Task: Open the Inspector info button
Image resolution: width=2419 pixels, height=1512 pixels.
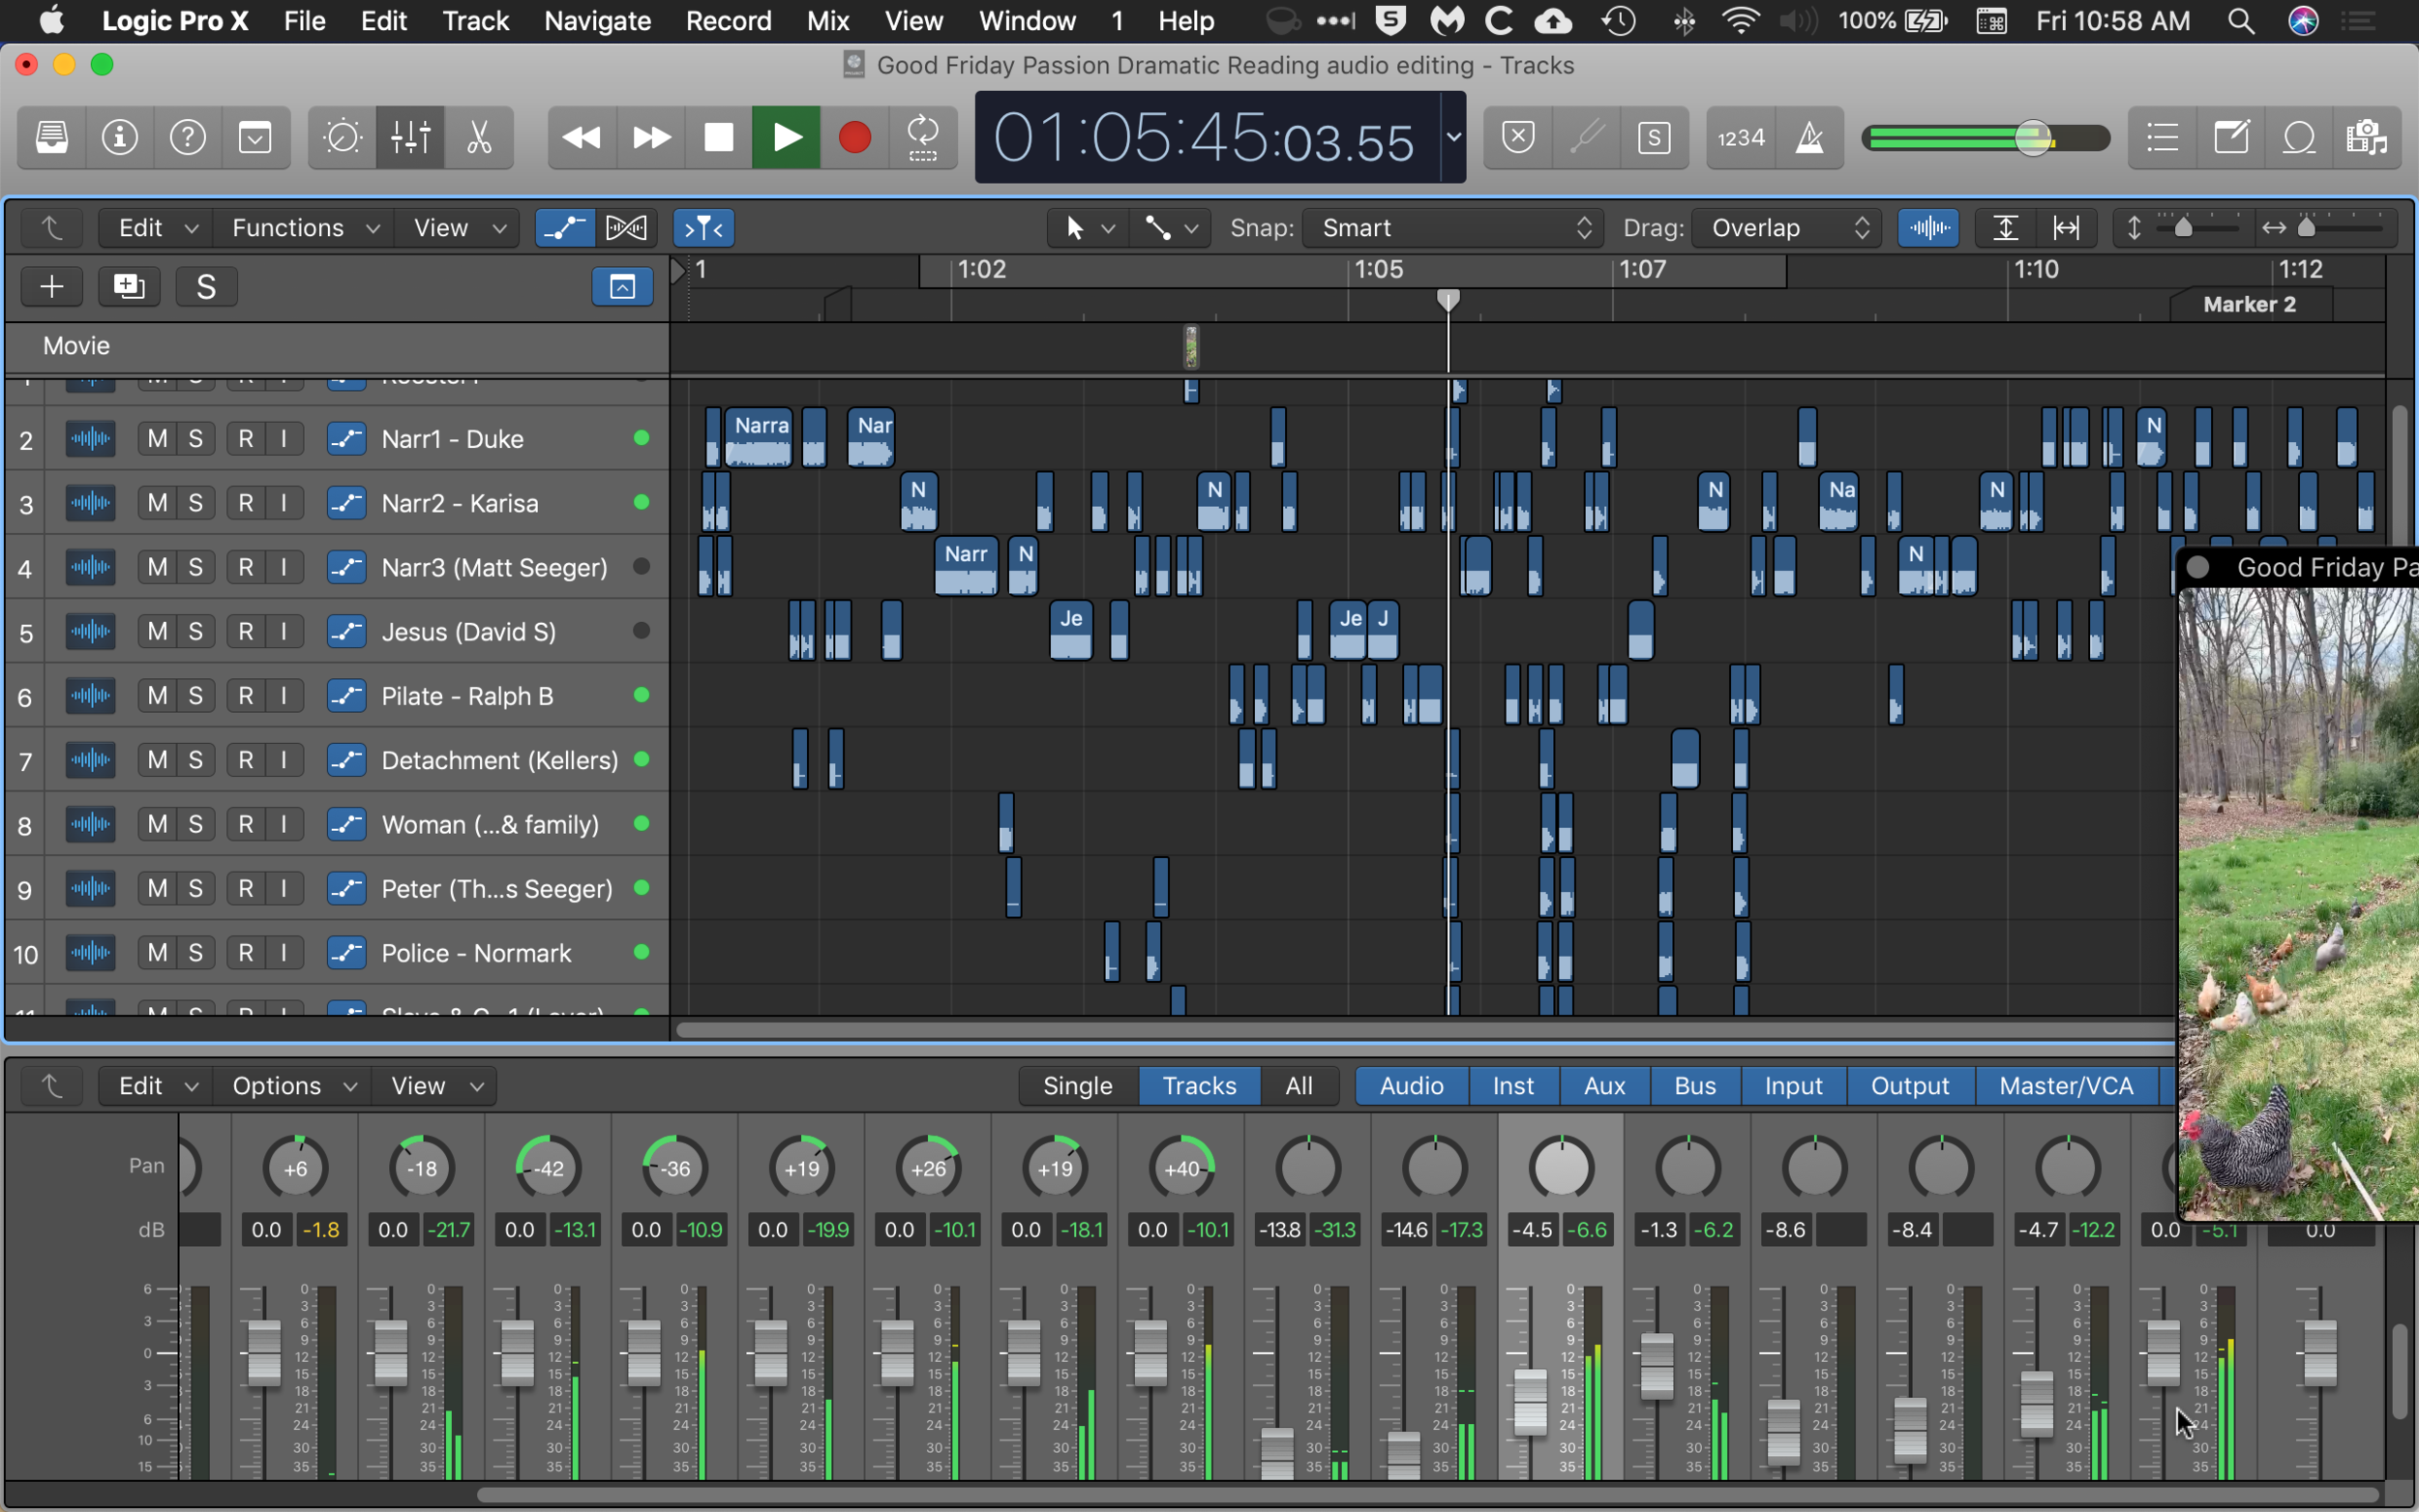Action: [x=120, y=137]
